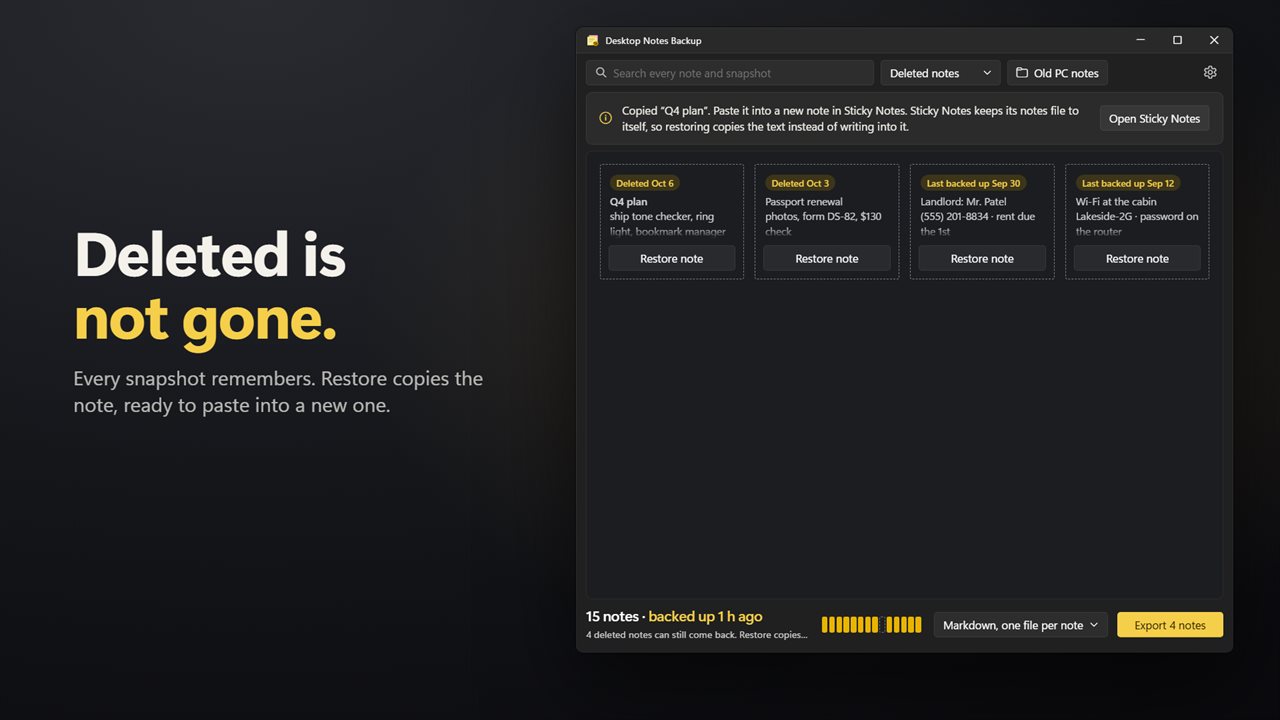1280x720 pixels.
Task: Focus the Search every note and snapshot field
Action: (x=730, y=73)
